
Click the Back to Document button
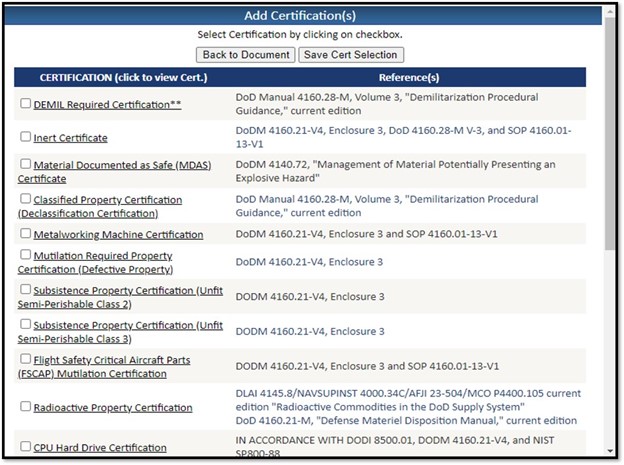pos(245,54)
